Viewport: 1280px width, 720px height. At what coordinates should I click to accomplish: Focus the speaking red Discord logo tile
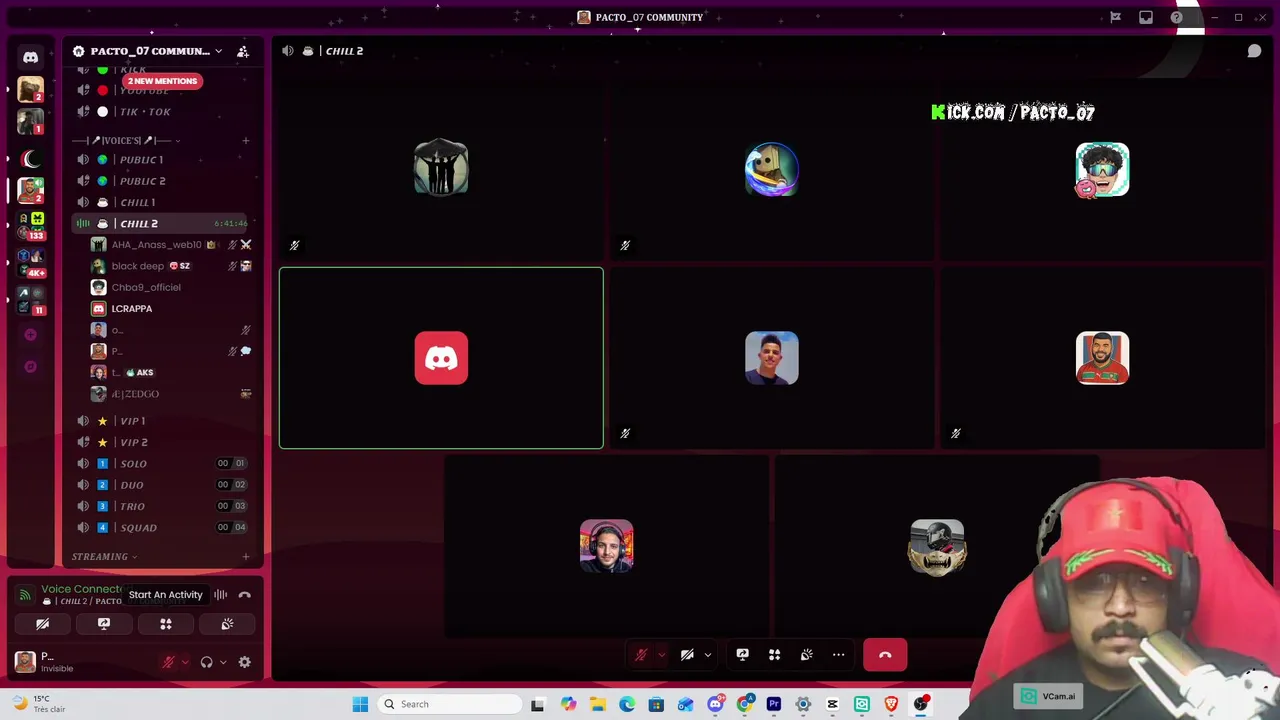pyautogui.click(x=441, y=358)
